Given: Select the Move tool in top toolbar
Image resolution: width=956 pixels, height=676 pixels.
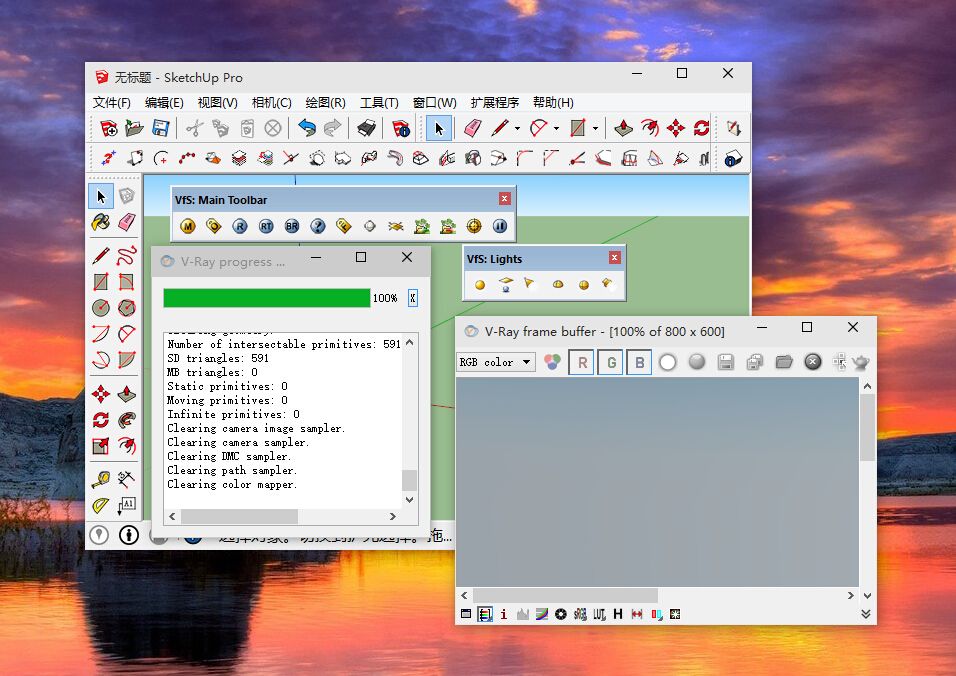Looking at the screenshot, I should point(676,128).
